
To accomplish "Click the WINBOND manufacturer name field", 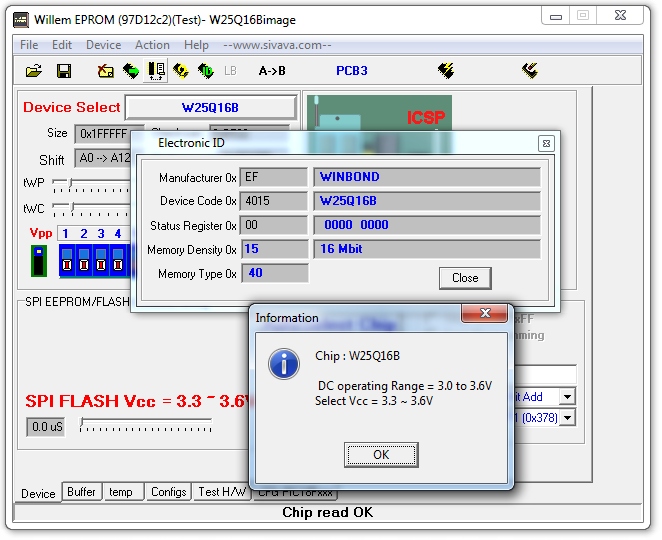I will (427, 177).
